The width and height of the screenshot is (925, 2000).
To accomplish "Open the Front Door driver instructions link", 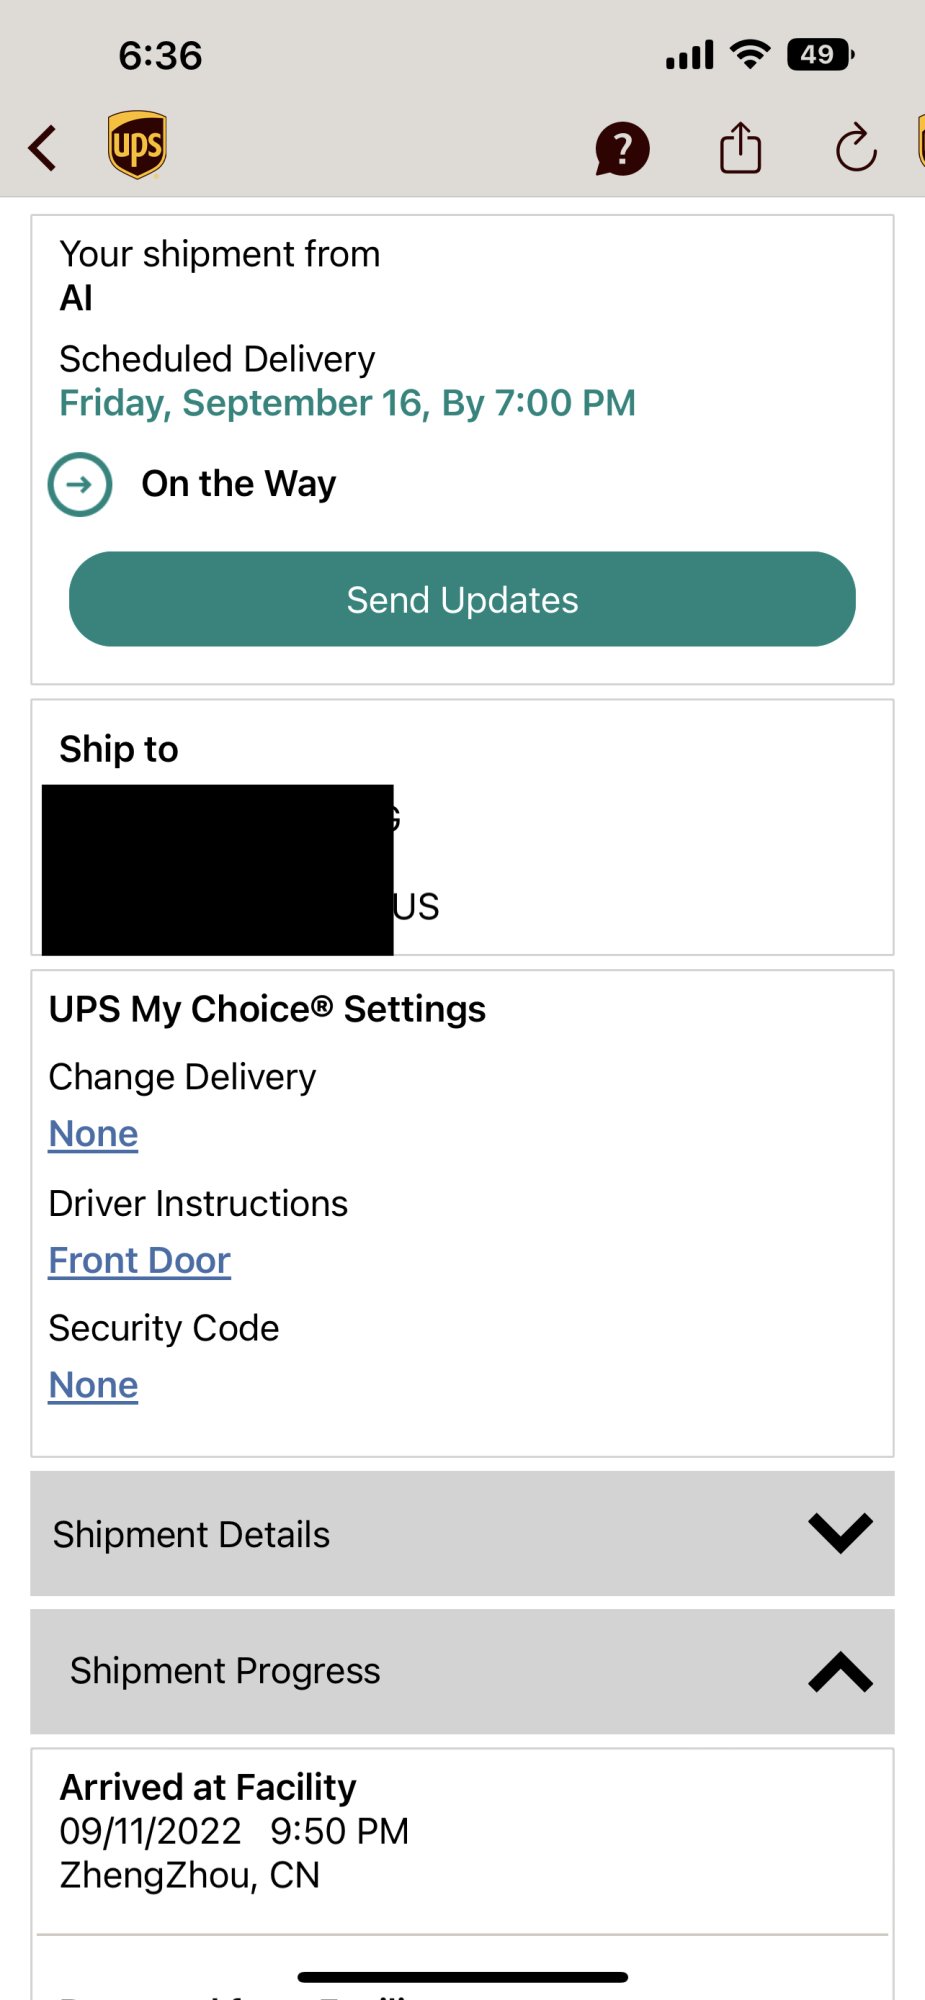I will click(139, 1260).
